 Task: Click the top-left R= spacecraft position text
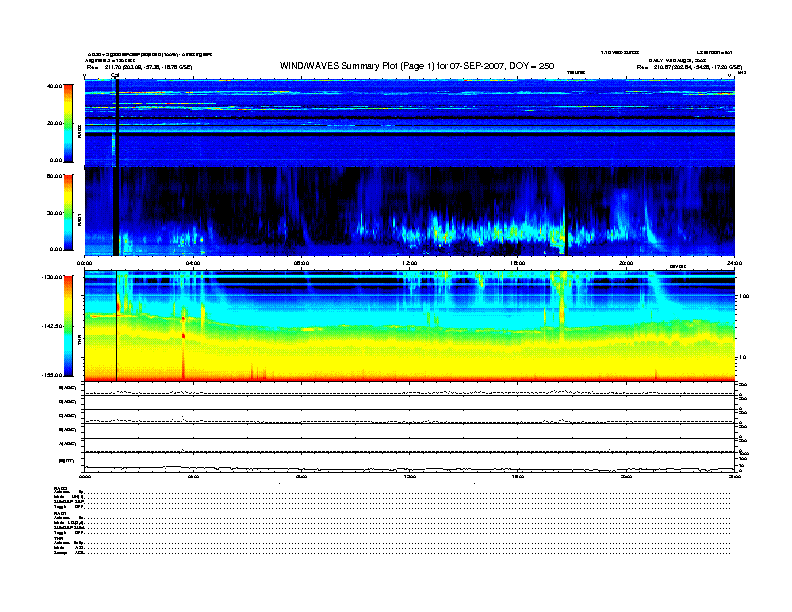pyautogui.click(x=139, y=67)
